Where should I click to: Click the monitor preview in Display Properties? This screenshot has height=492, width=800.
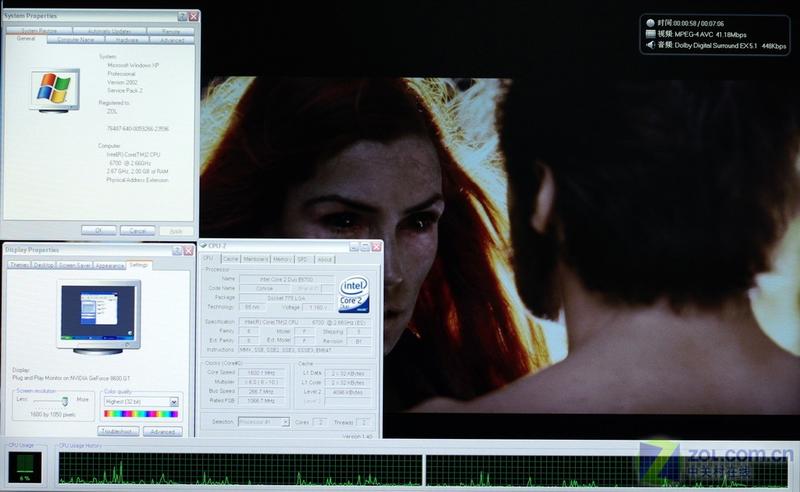click(x=98, y=316)
